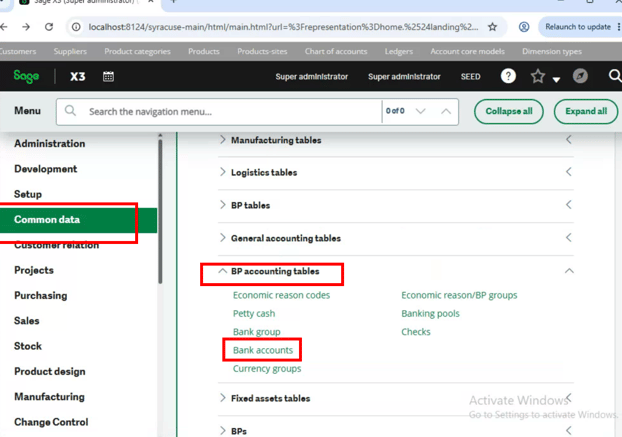The height and width of the screenshot is (437, 622).
Task: Open Suppliers bookmark
Action: [70, 52]
